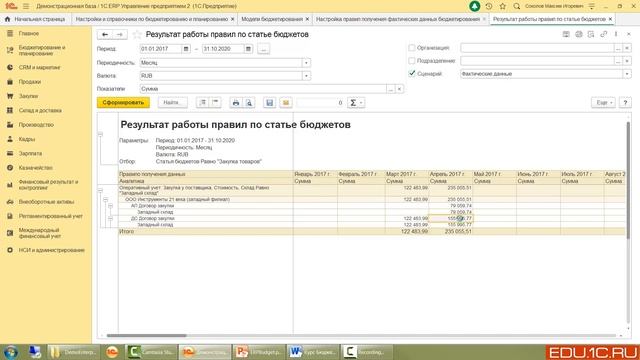Select the Итого row label
This screenshot has height=360, width=640.
(x=127, y=231)
